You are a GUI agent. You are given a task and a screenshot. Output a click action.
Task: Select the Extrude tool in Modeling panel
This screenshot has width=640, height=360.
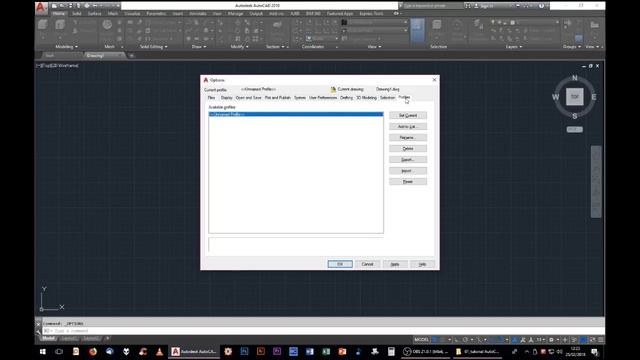(60, 24)
